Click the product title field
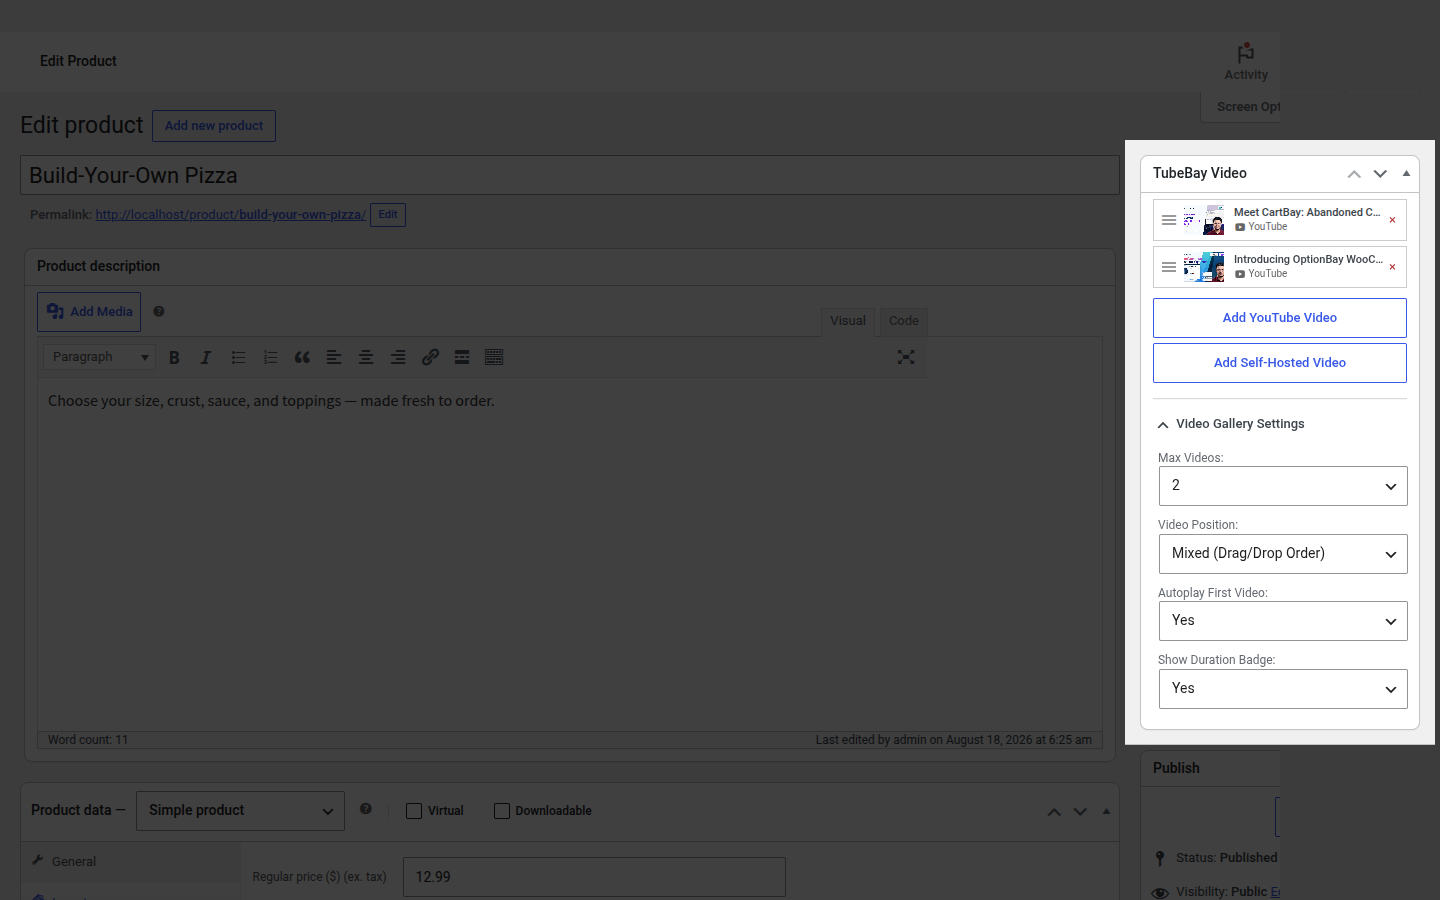 coord(570,175)
